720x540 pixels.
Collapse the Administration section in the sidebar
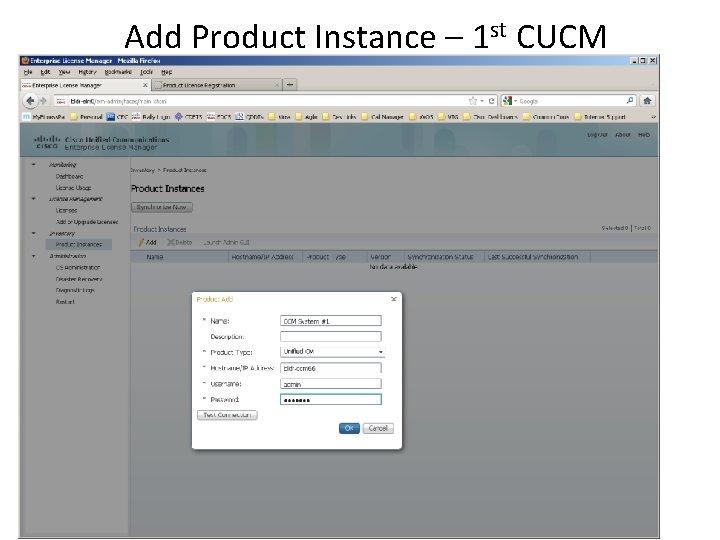click(34, 256)
